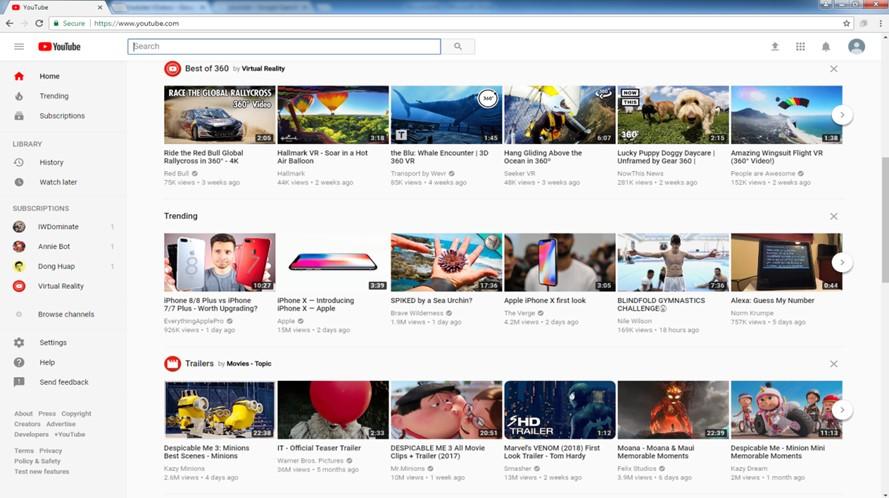Play Amazing Wingsuit Flight VR thumbnail
The width and height of the screenshot is (889, 498).
click(786, 115)
